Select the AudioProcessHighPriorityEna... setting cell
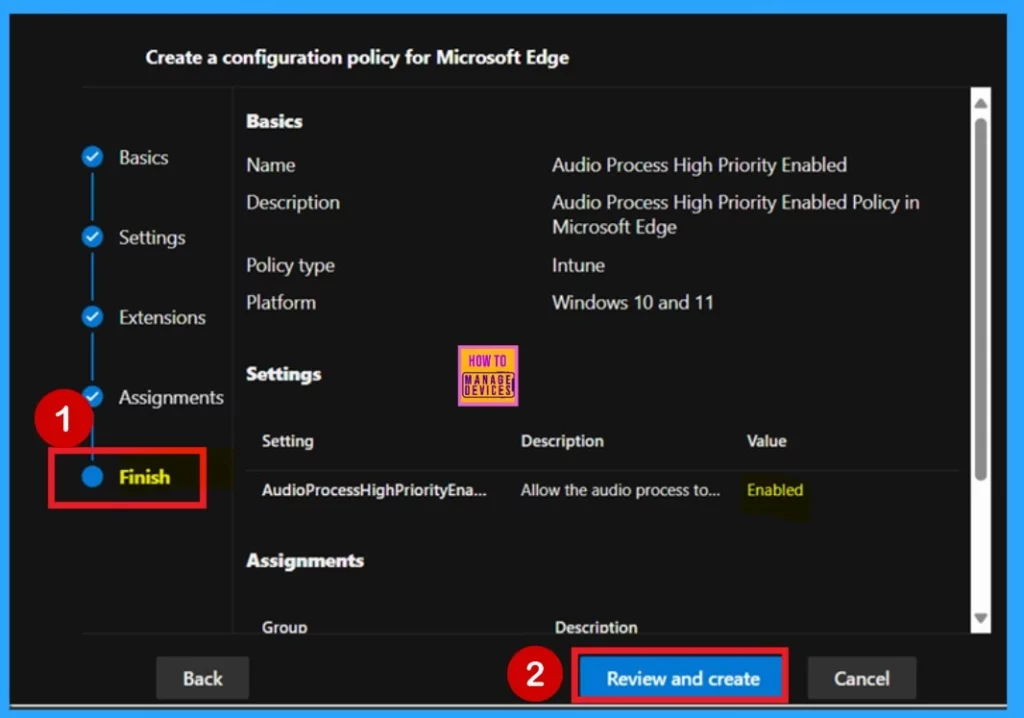The height and width of the screenshot is (718, 1024). (374, 490)
